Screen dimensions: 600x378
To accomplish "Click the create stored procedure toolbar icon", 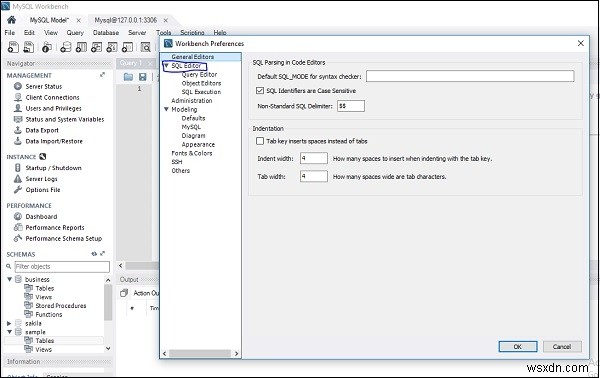I will (112, 47).
